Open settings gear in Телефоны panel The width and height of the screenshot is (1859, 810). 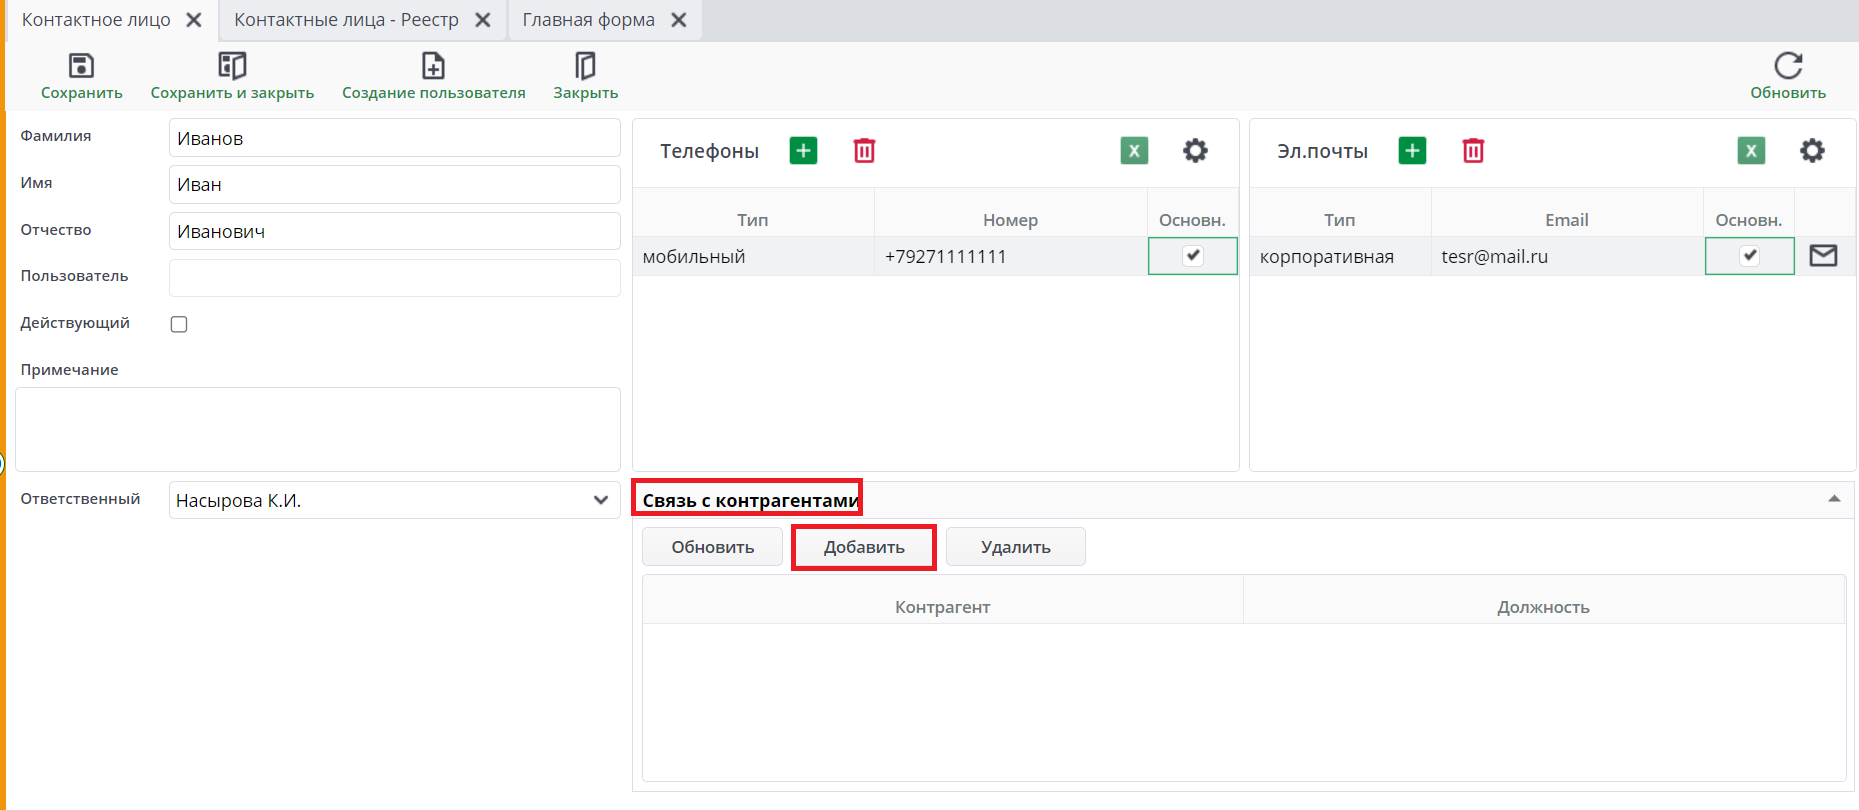pos(1195,151)
